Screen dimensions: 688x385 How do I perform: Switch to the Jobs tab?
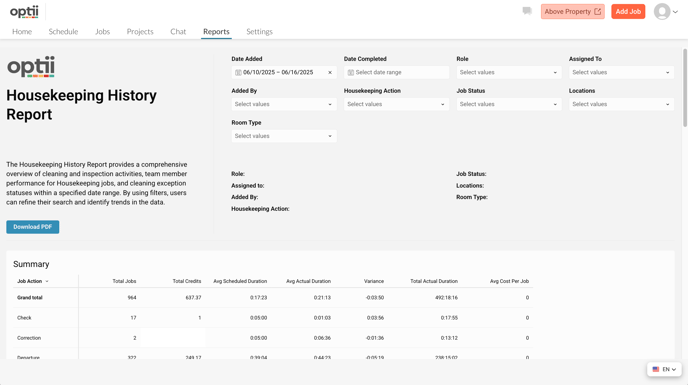pos(102,32)
